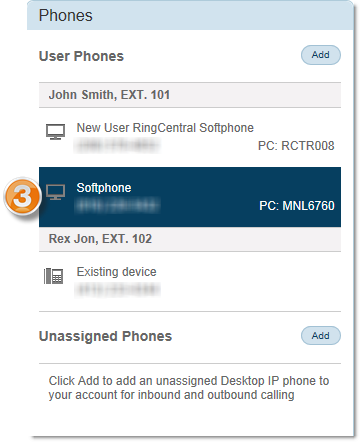Click the unassigned Desktop IP phone help text
Viewport: 360px width, 442px height.
click(189, 388)
